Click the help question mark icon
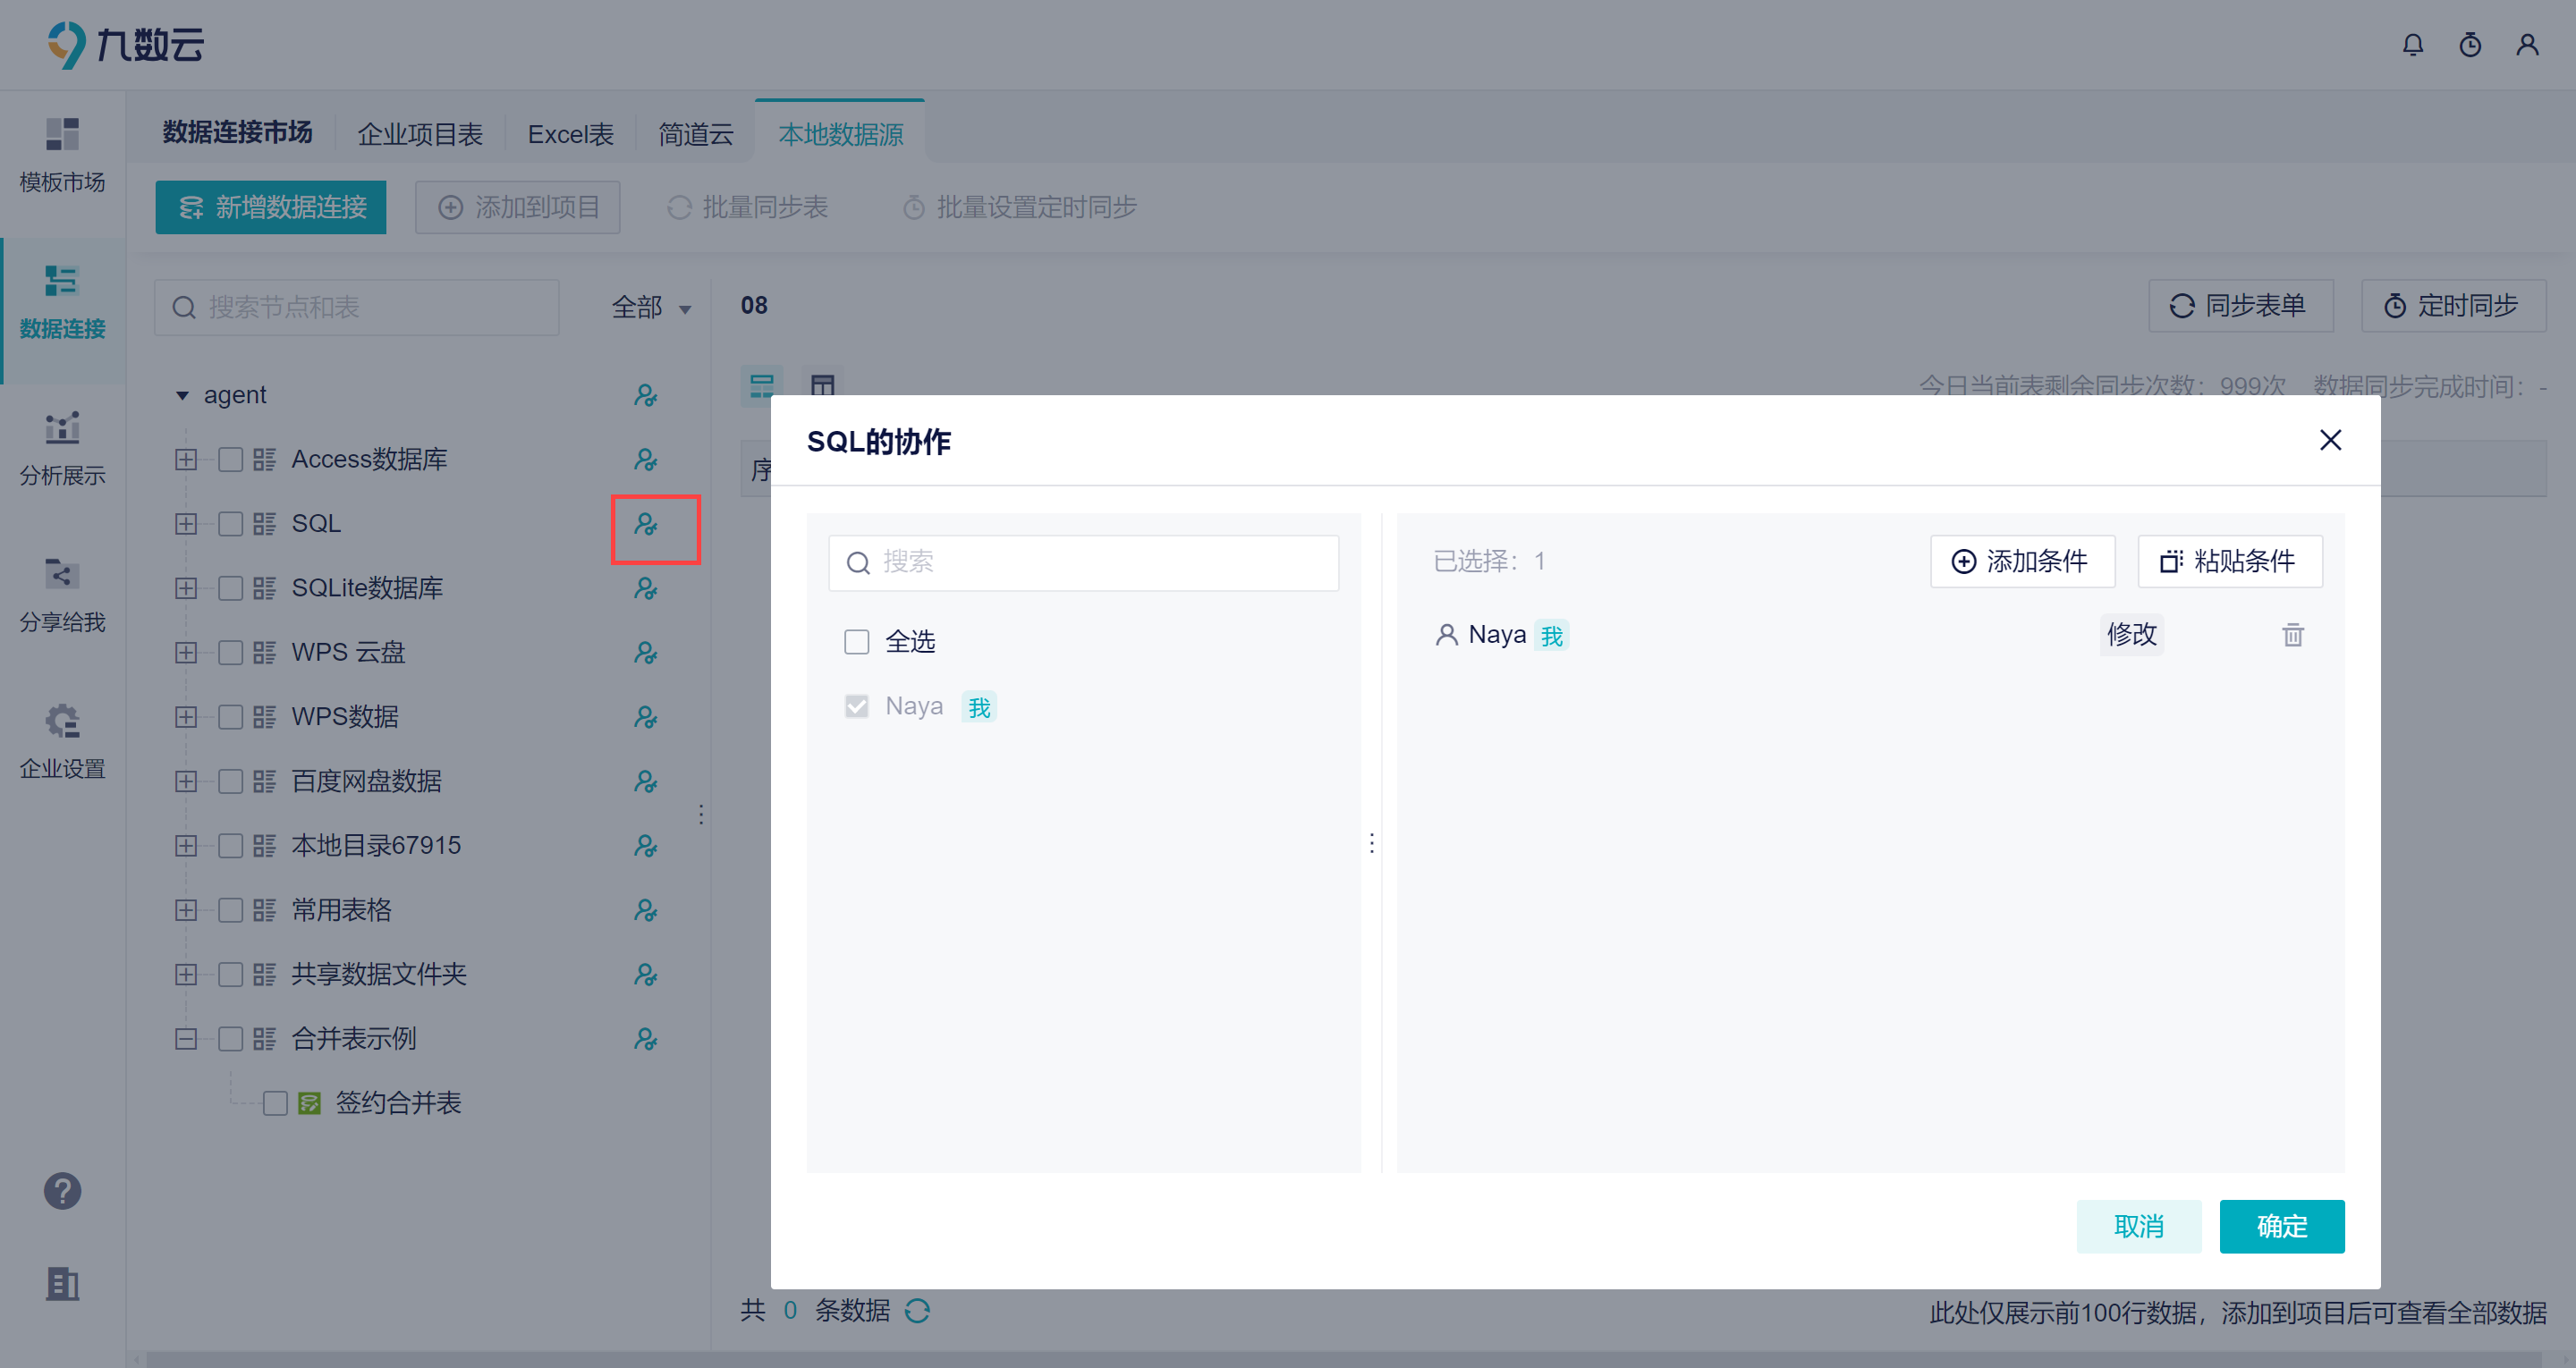Screen dimensions: 2576x1368 coord(62,1191)
